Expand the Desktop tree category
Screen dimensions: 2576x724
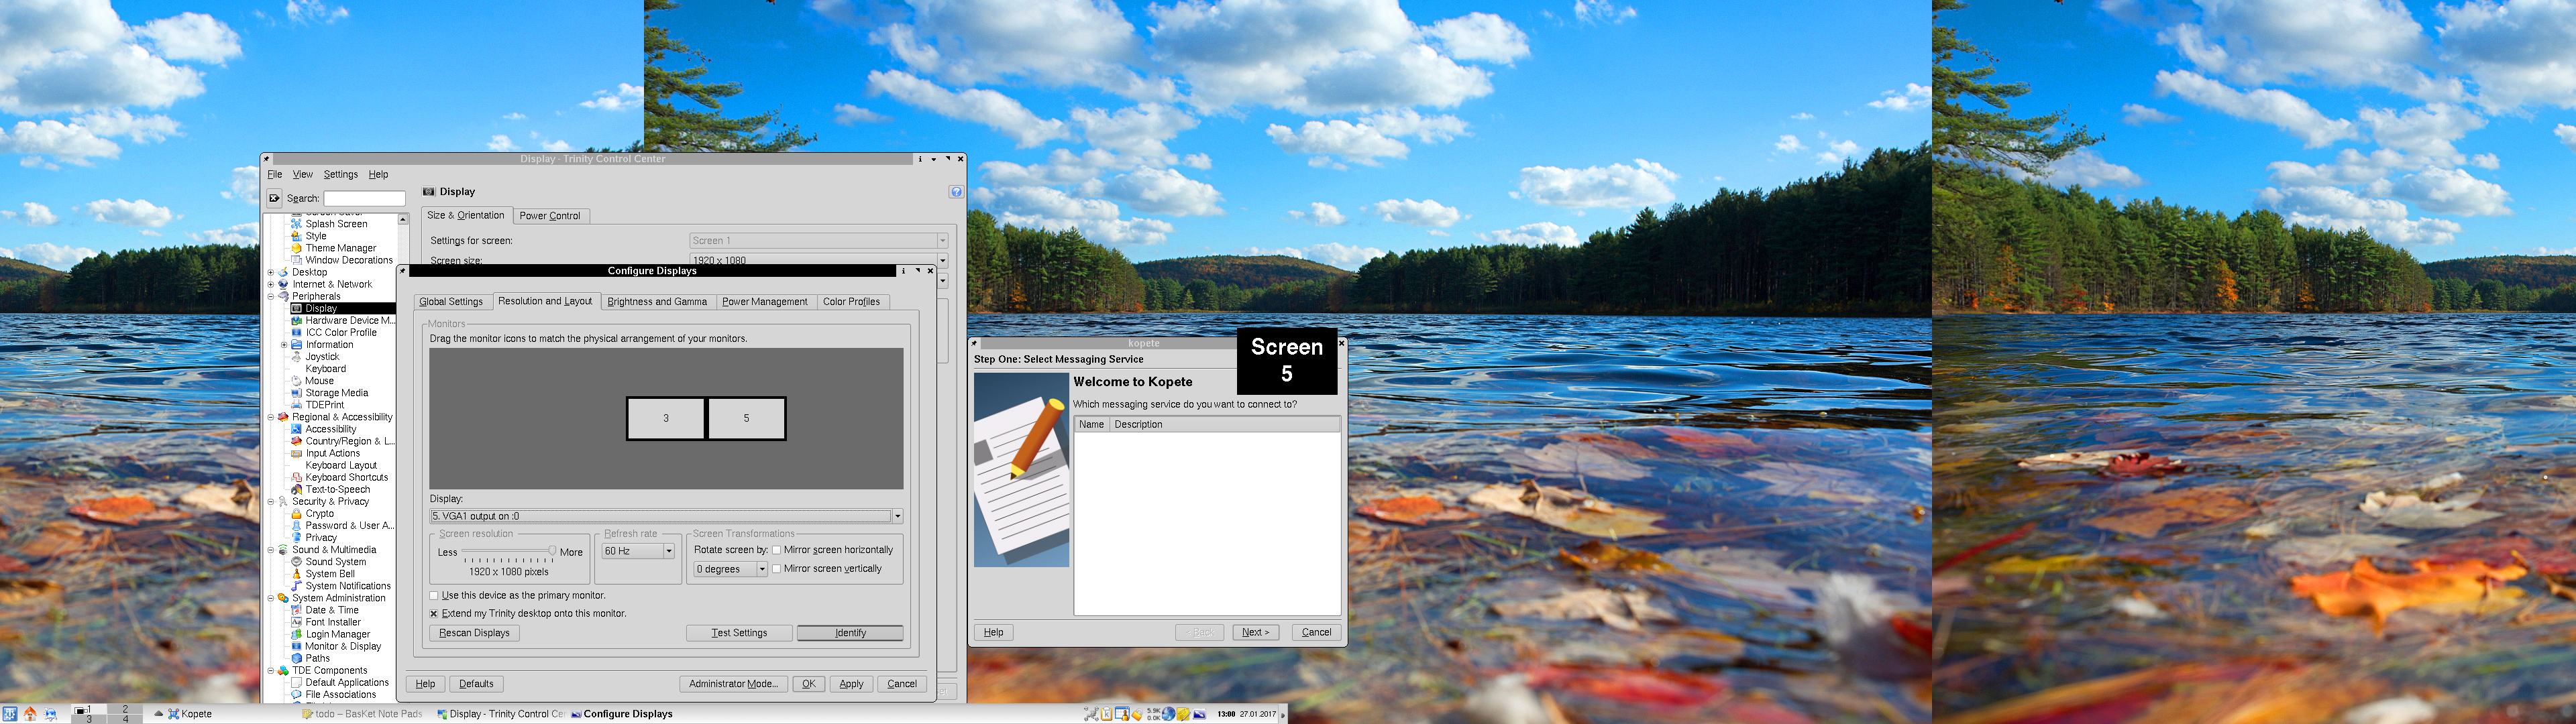coord(271,272)
